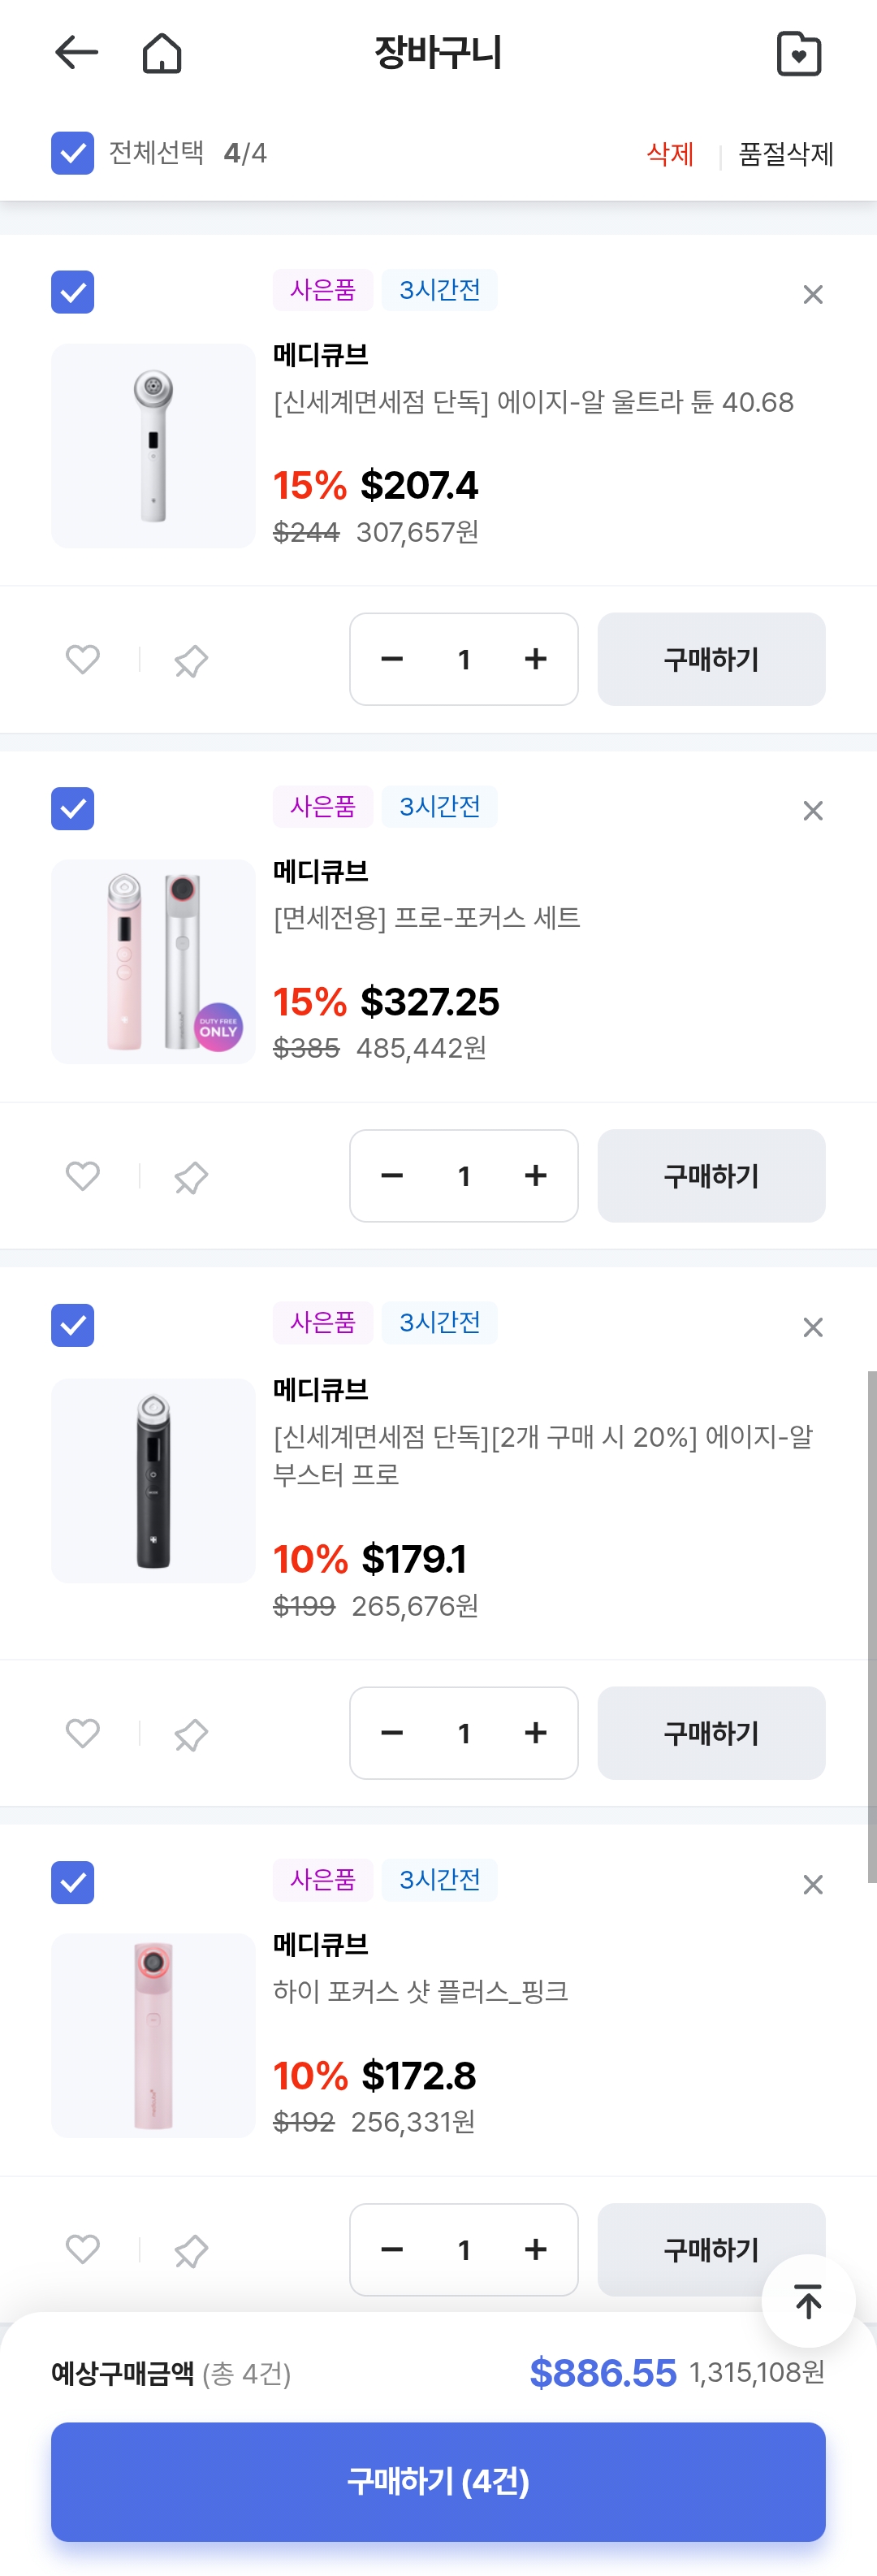The image size is (877, 2576).
Task: Decrease quantity of 프로-포커스 세트
Action: (x=392, y=1176)
